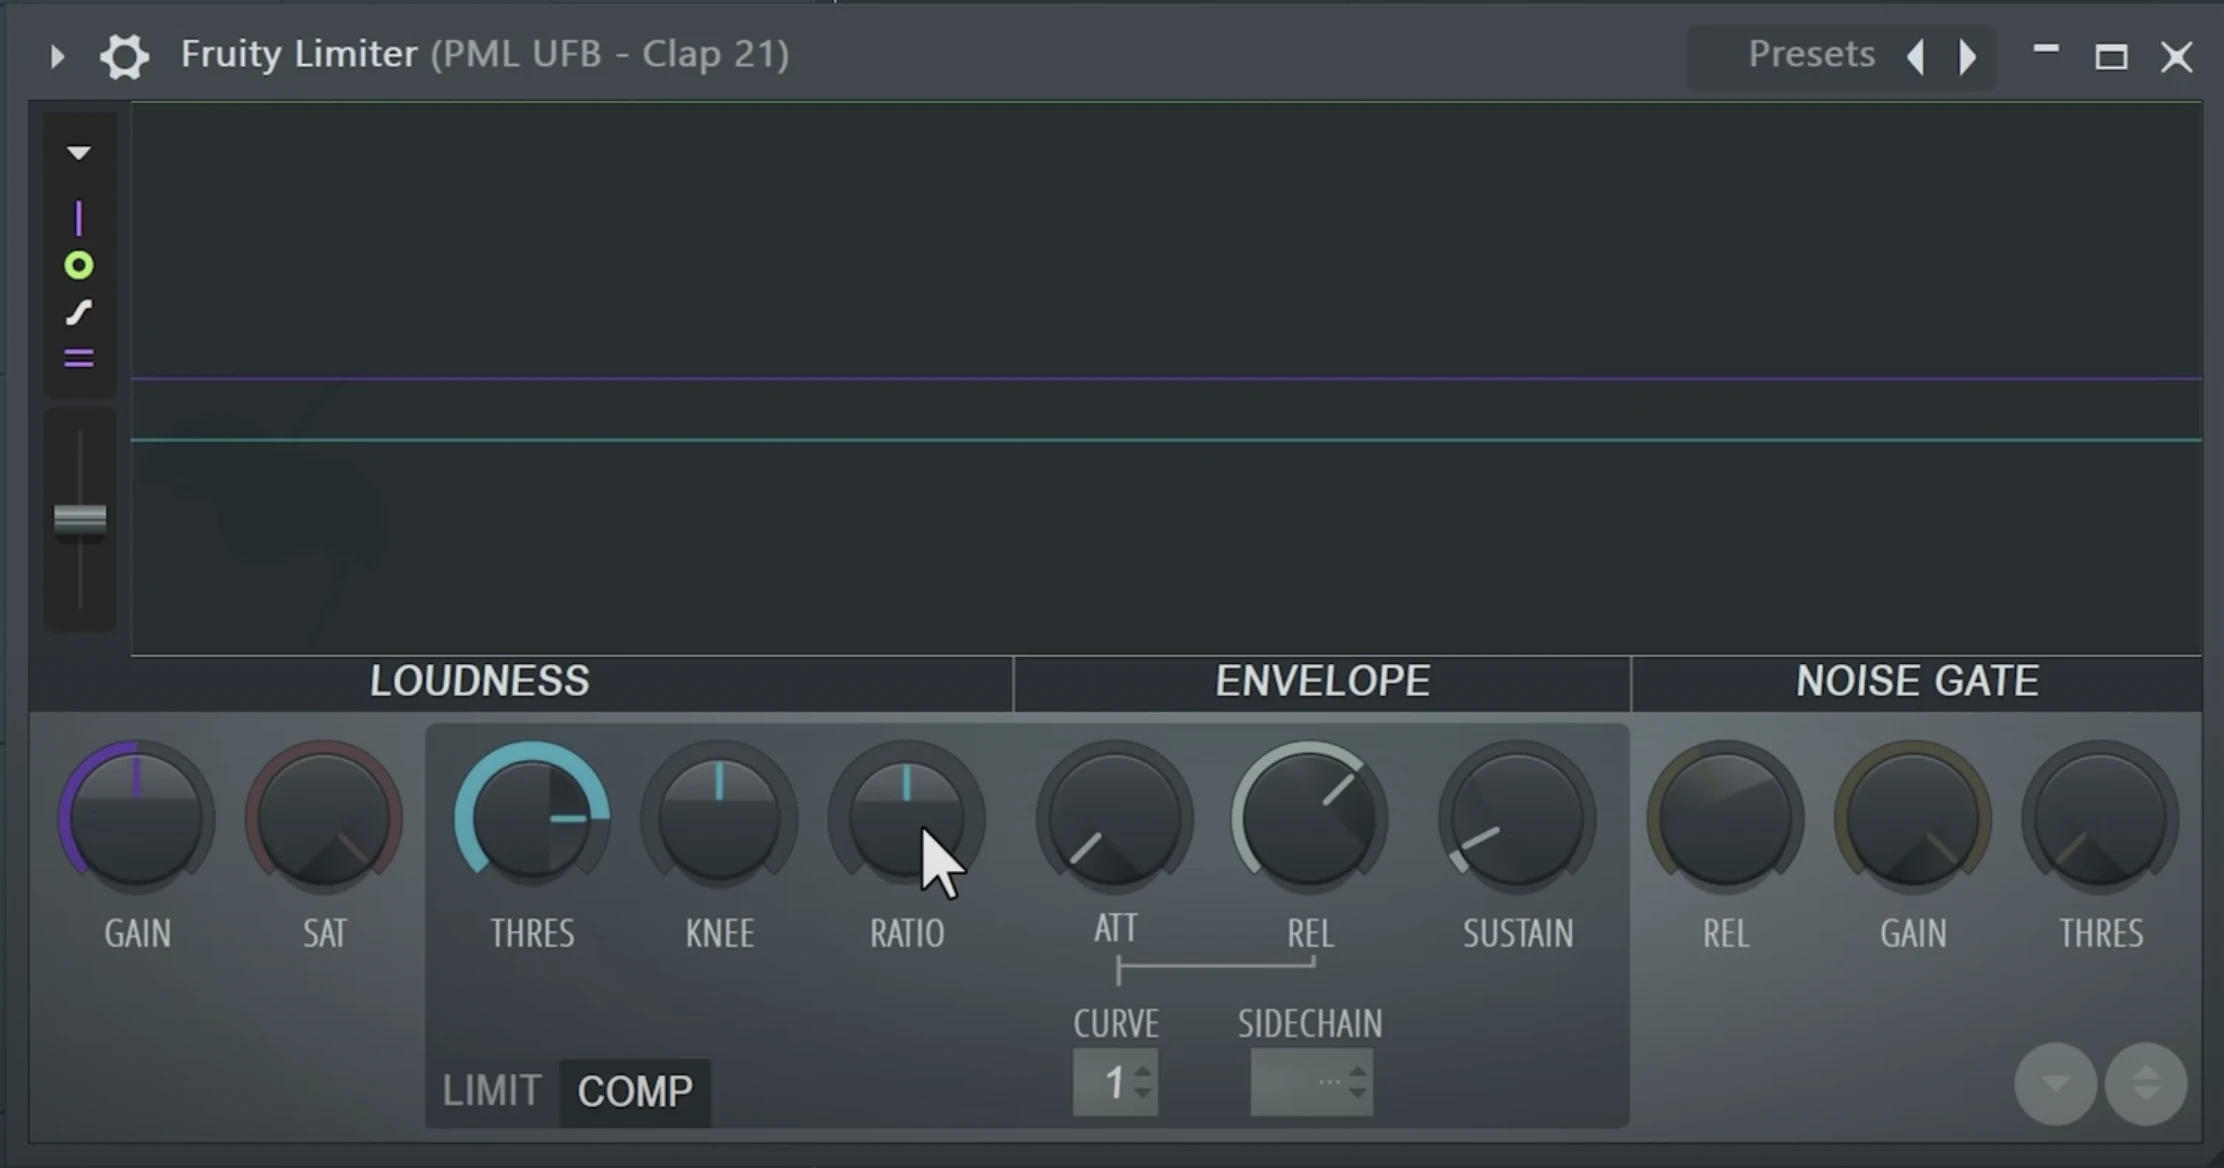This screenshot has width=2224, height=1168.
Task: Click the RATIO knob
Action: click(x=906, y=818)
